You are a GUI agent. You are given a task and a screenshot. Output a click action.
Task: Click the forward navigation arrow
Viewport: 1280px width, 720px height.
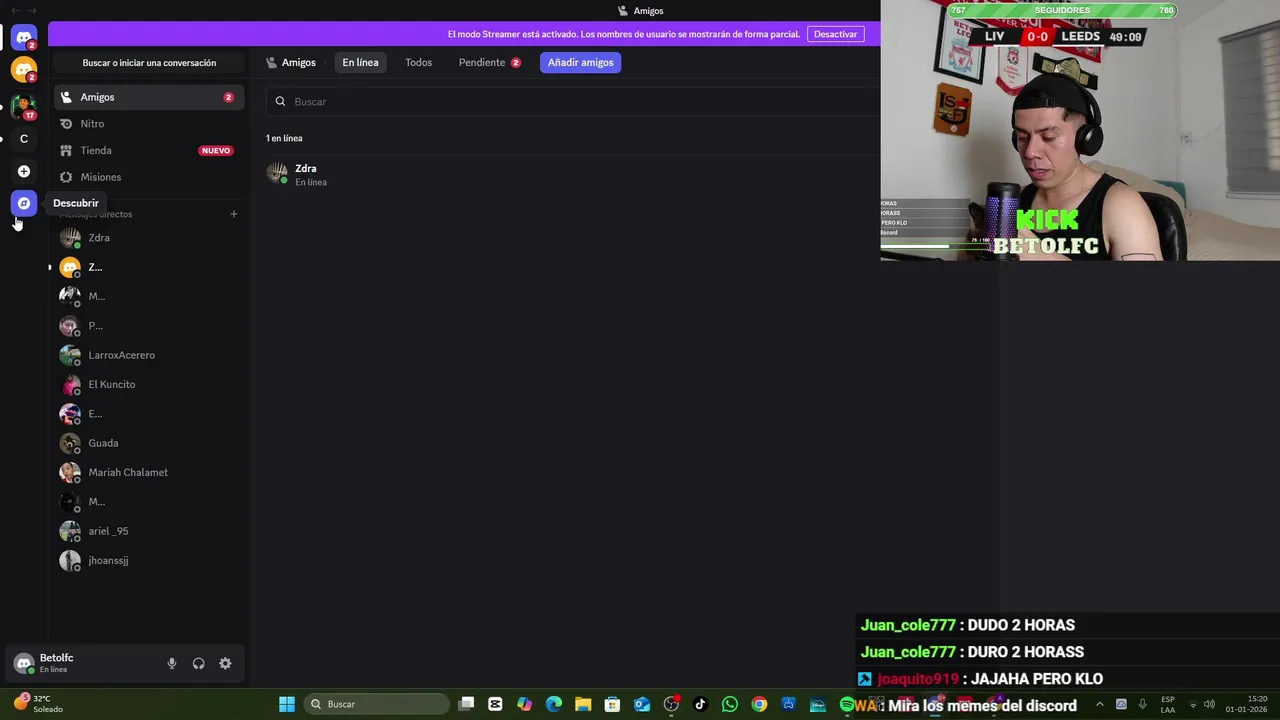pyautogui.click(x=33, y=10)
